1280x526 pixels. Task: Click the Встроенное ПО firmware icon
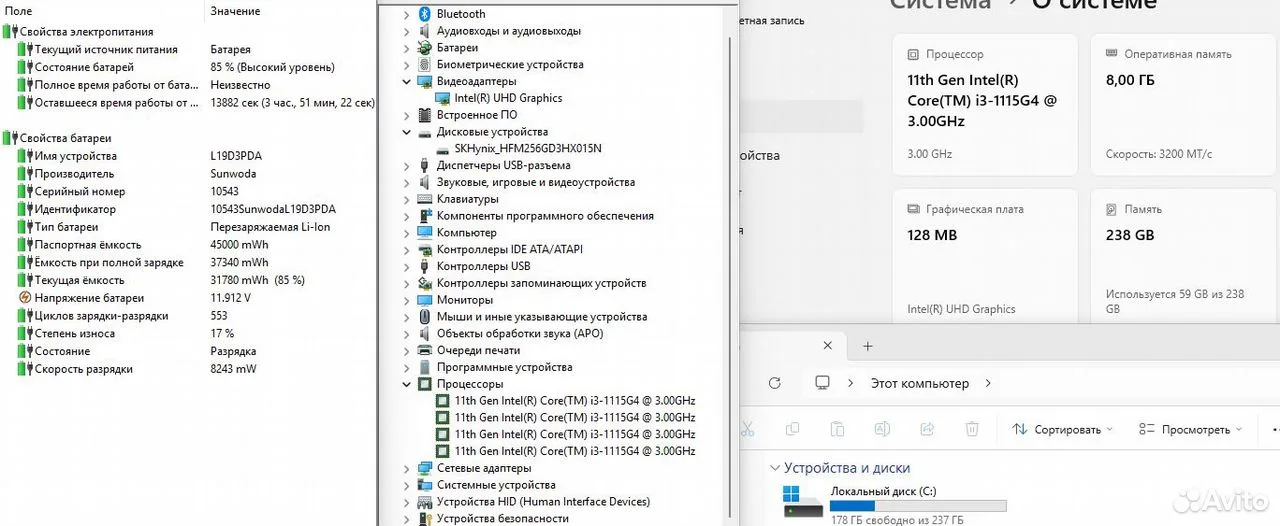pyautogui.click(x=424, y=115)
